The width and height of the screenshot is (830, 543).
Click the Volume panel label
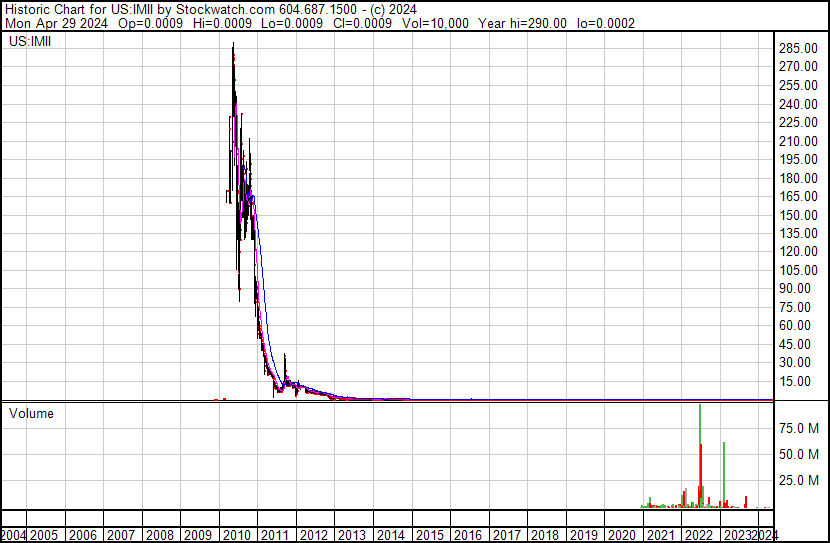(x=31, y=413)
